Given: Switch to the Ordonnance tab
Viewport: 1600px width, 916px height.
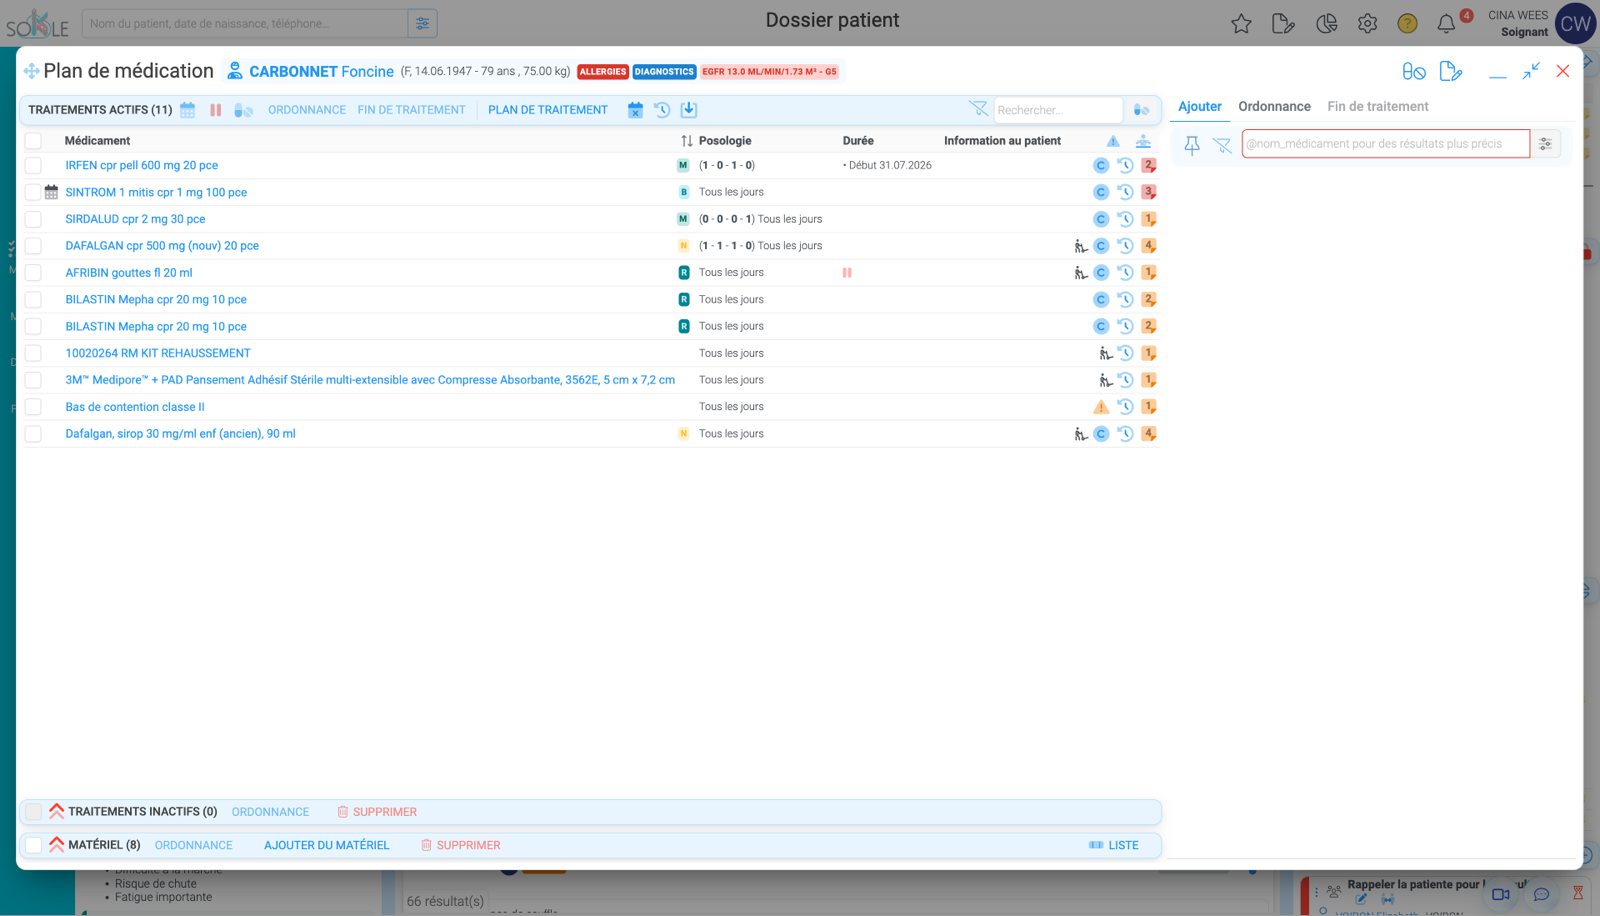Looking at the screenshot, I should [1274, 106].
